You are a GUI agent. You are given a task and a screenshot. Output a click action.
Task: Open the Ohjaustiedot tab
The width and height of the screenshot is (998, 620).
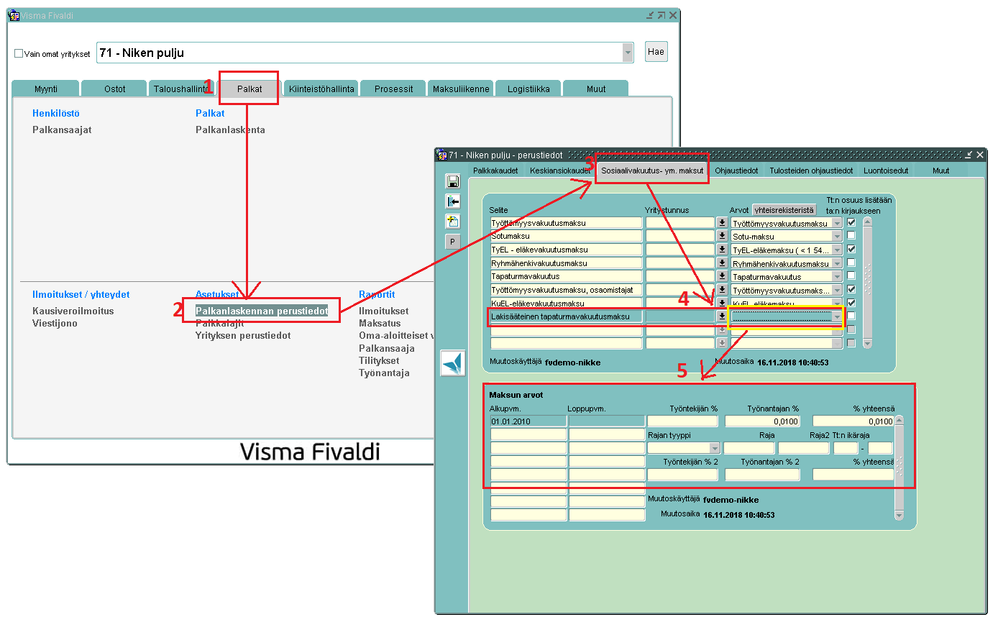pos(736,171)
